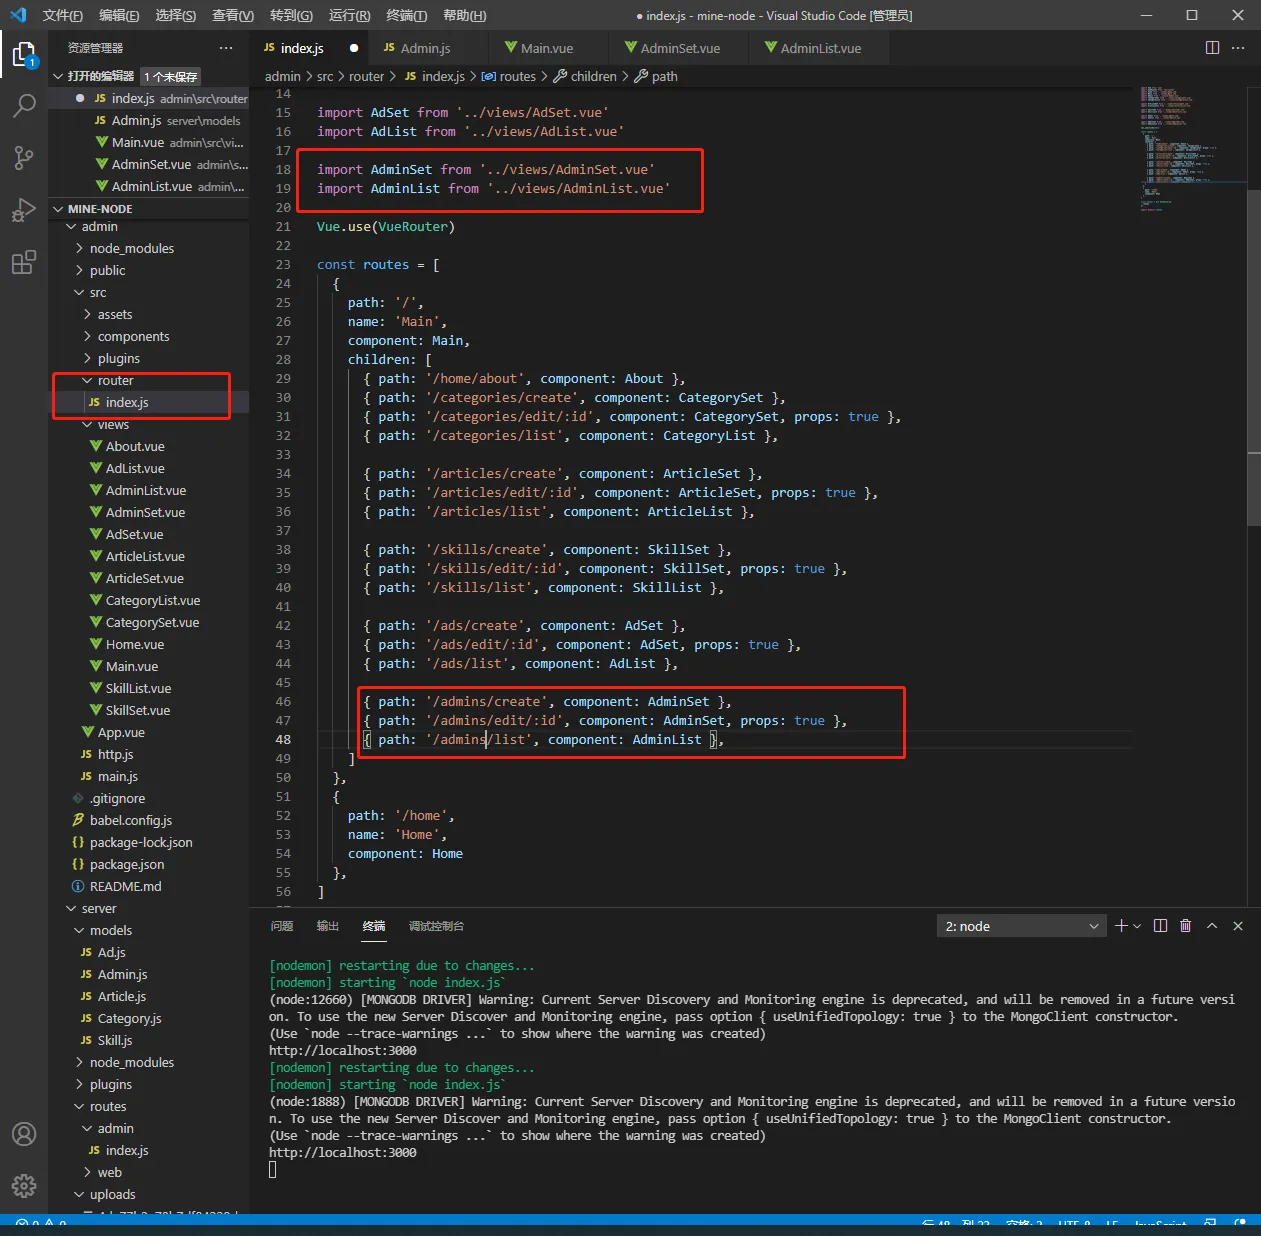Image resolution: width=1261 pixels, height=1236 pixels.
Task: Open the Extensions view
Action: point(24,263)
